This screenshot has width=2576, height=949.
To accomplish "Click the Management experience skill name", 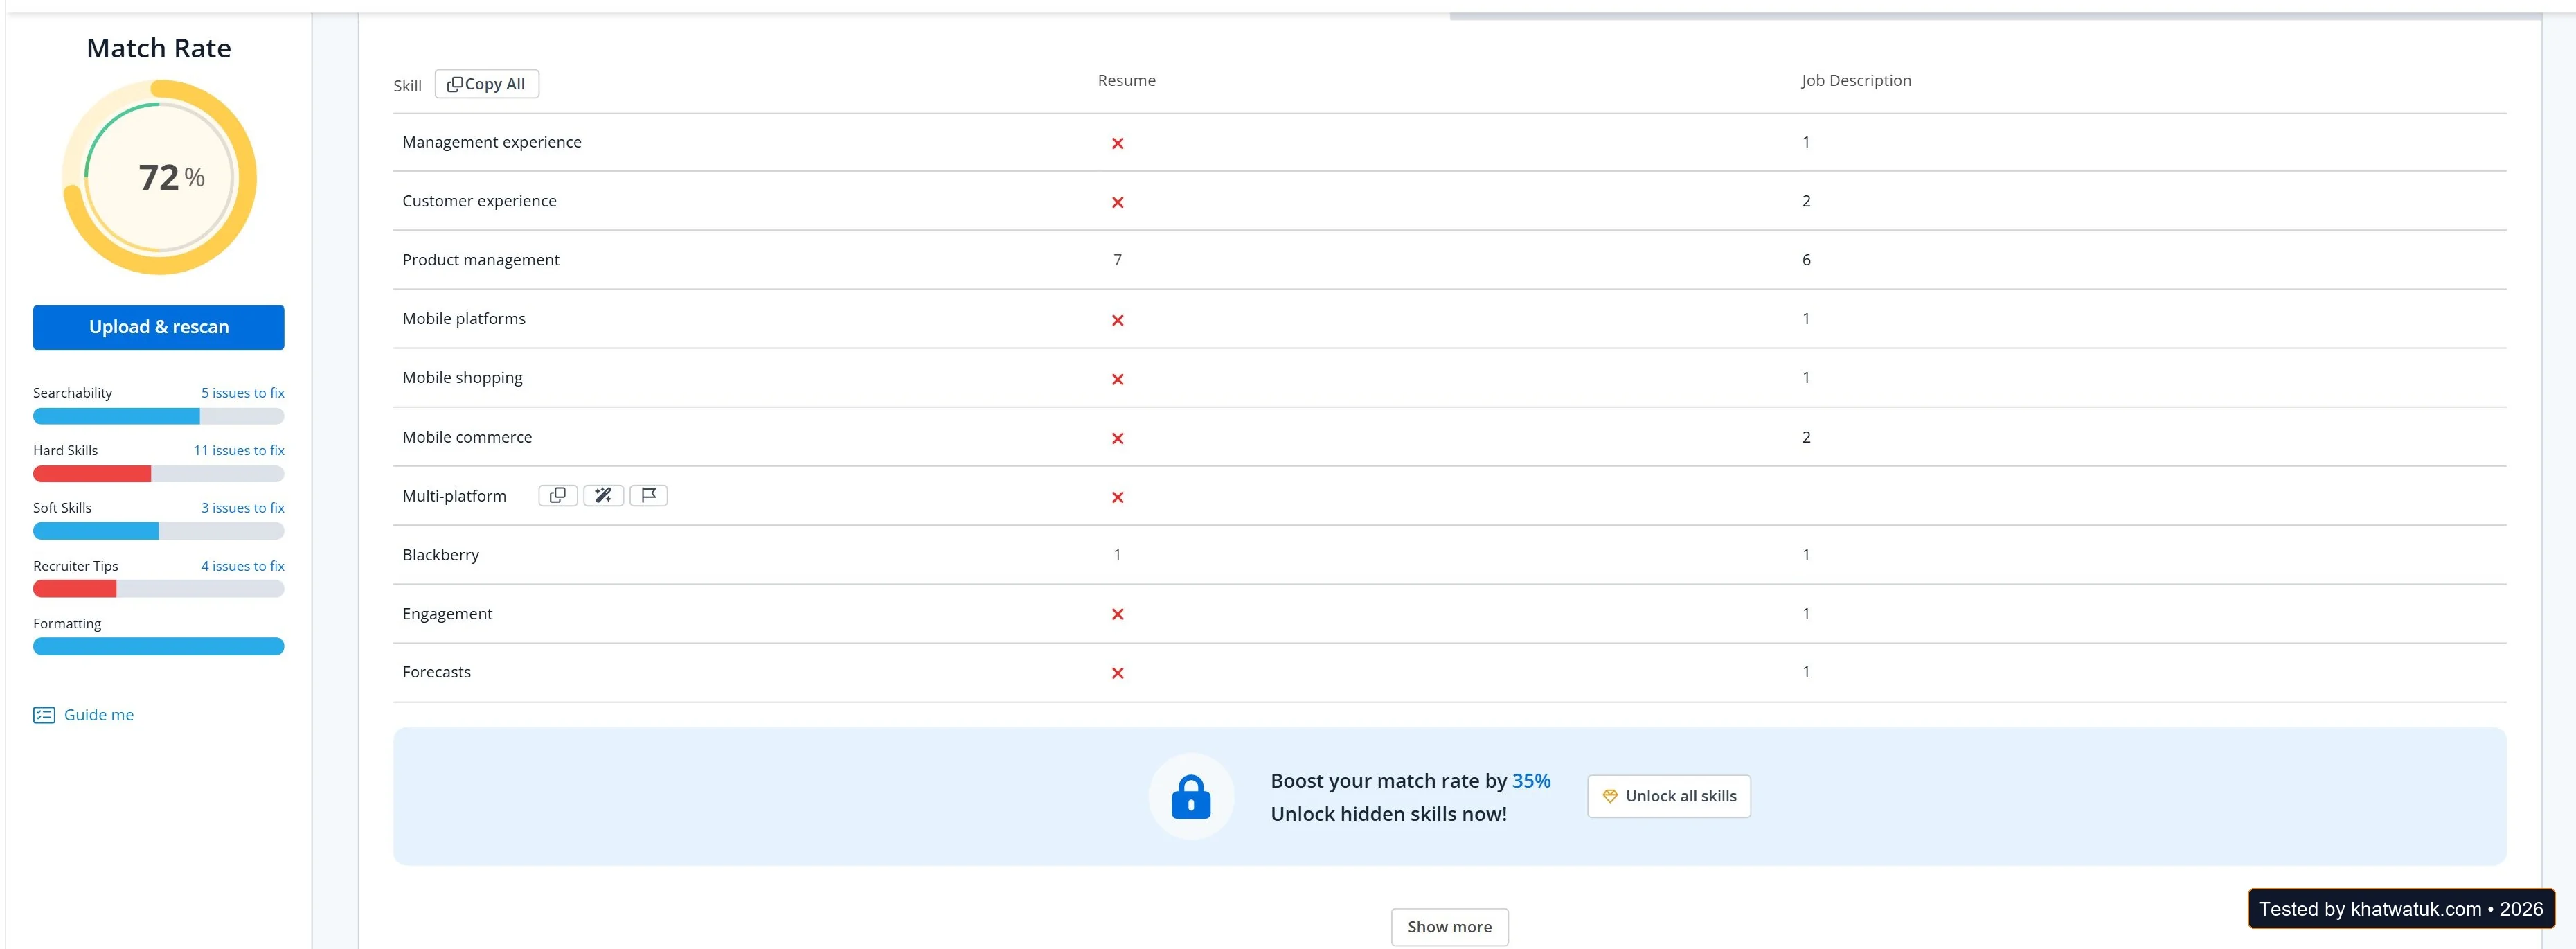I will coord(491,142).
